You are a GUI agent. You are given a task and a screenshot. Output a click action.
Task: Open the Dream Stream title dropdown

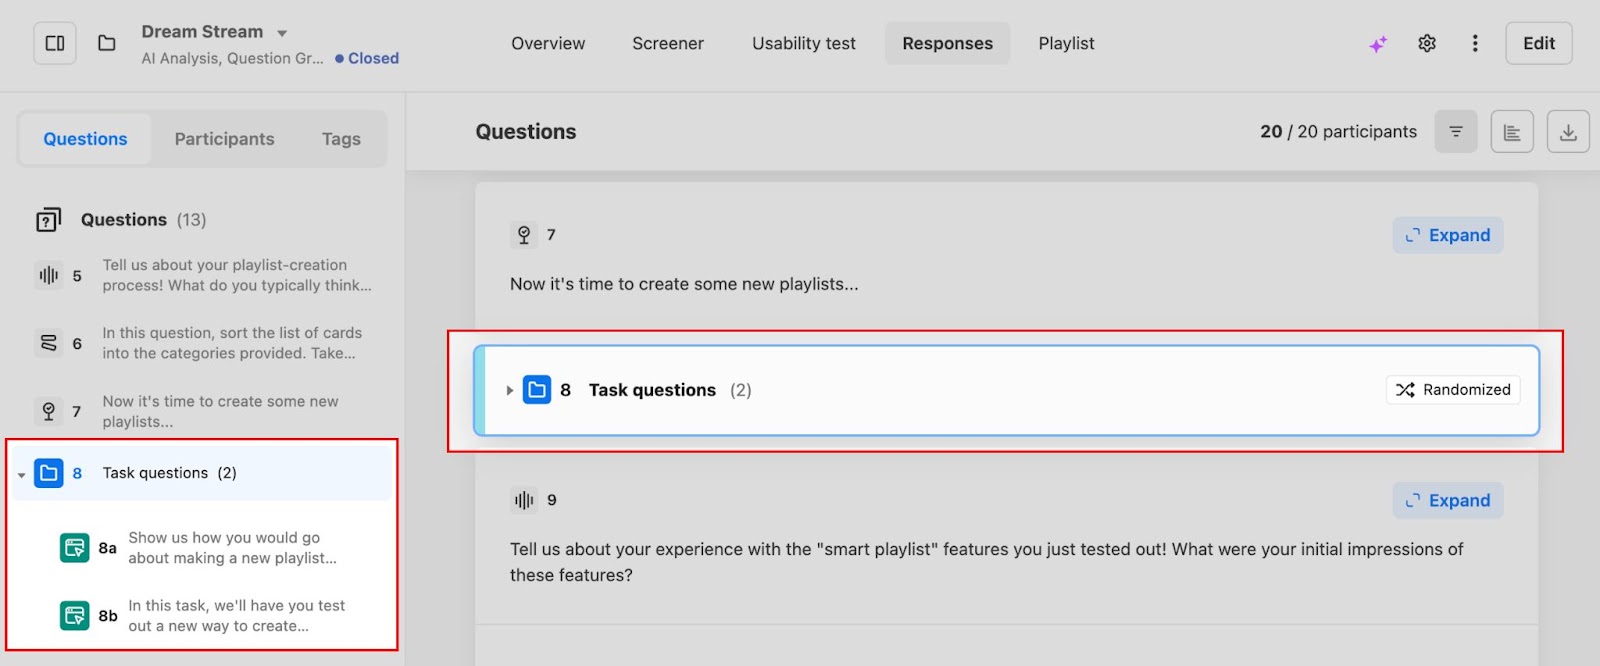(282, 33)
